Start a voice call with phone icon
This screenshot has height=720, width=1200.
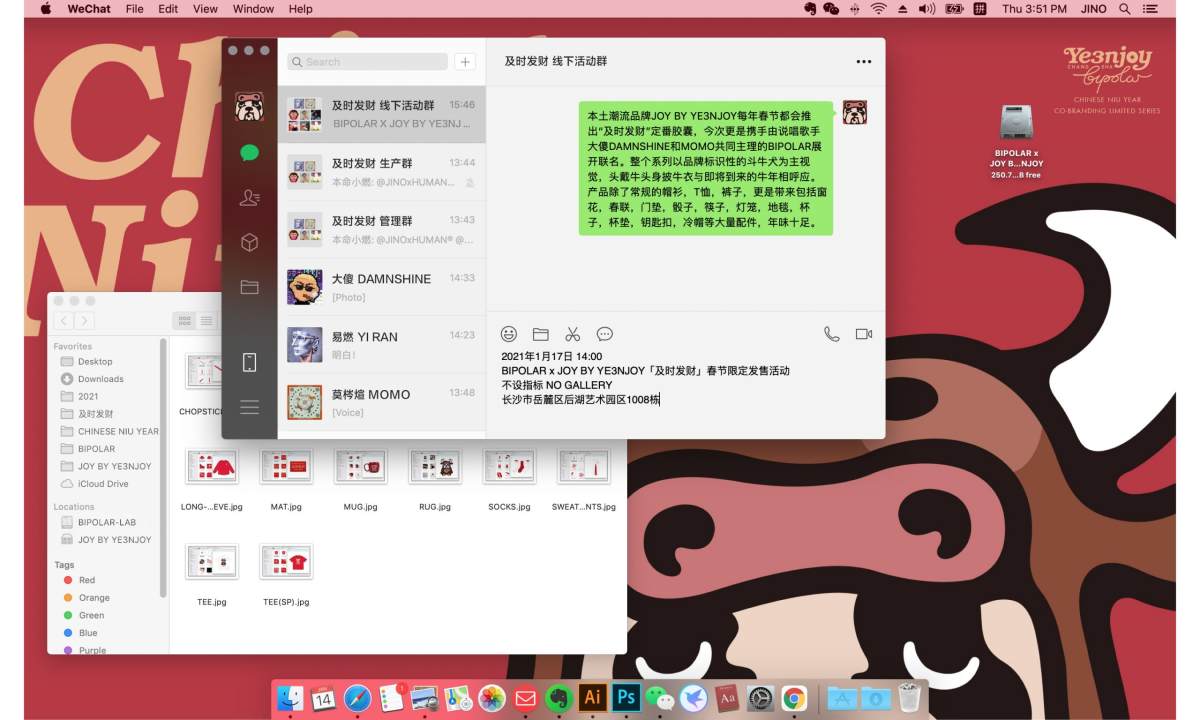(832, 334)
